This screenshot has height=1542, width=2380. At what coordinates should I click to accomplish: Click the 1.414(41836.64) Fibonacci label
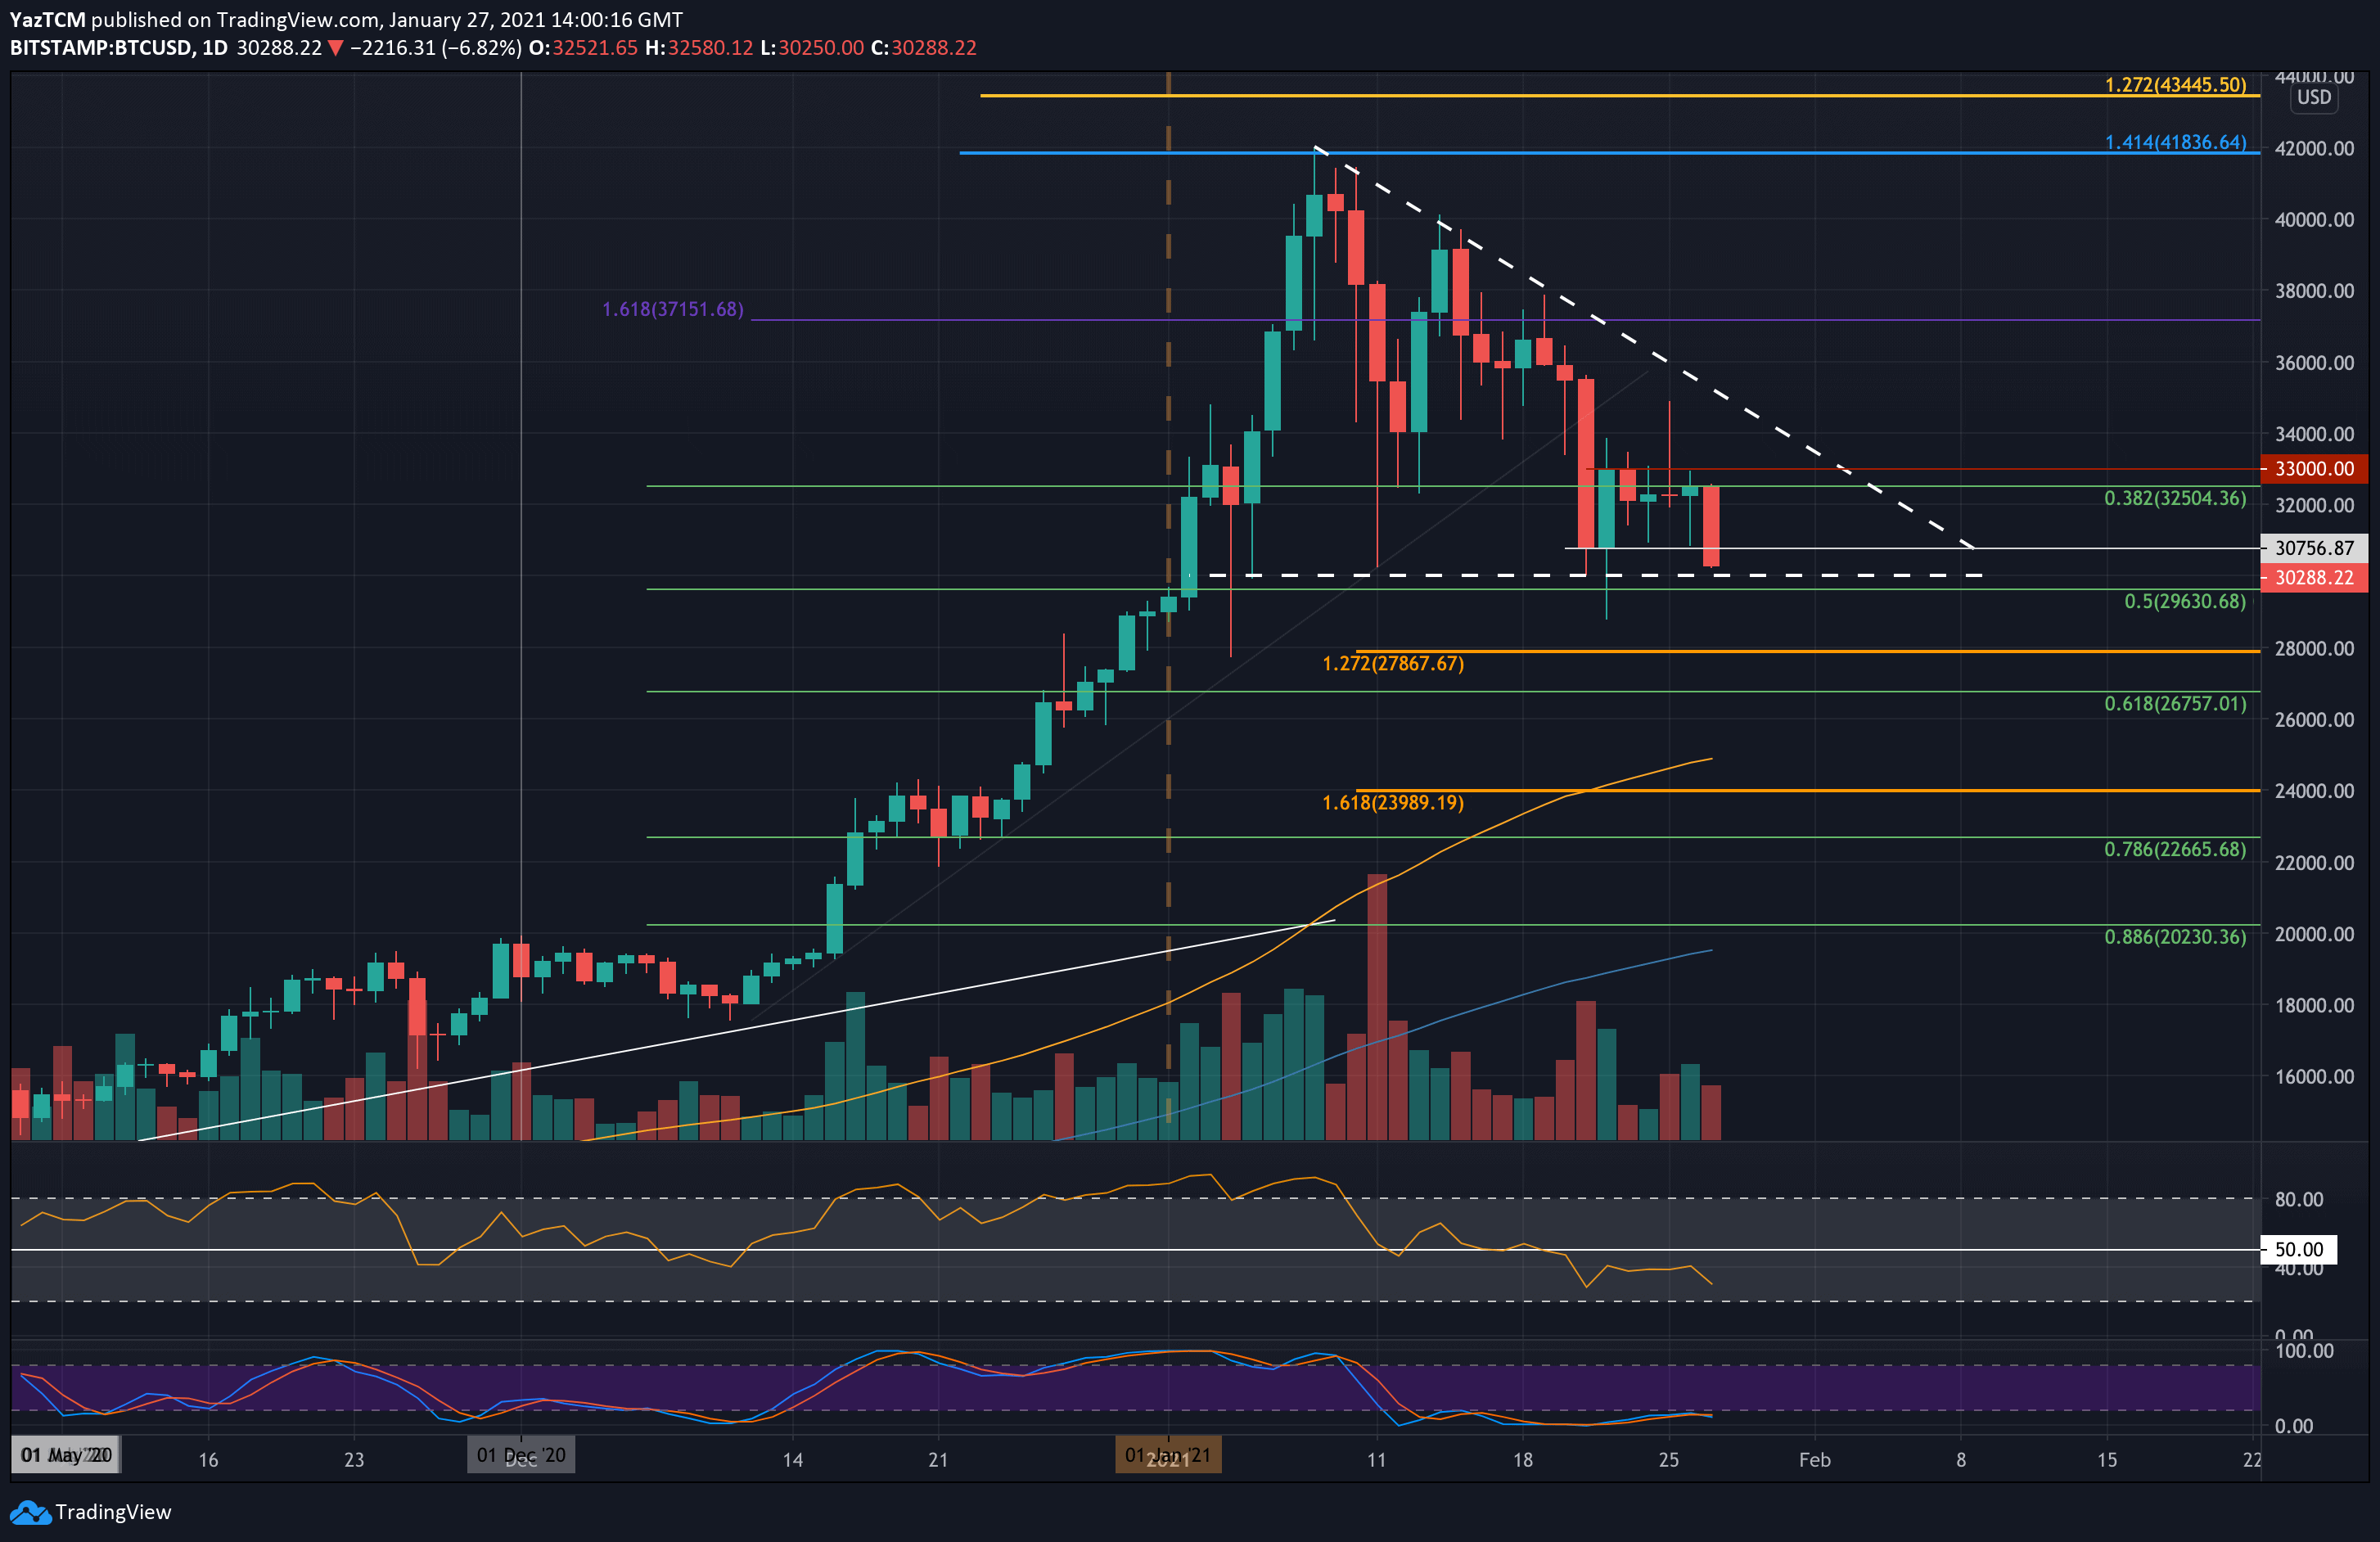[2175, 142]
